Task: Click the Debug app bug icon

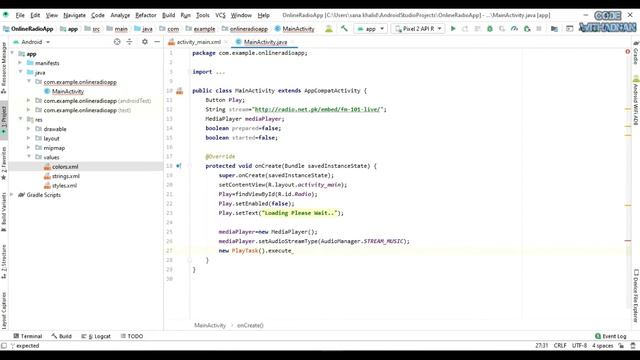Action: 490,29
